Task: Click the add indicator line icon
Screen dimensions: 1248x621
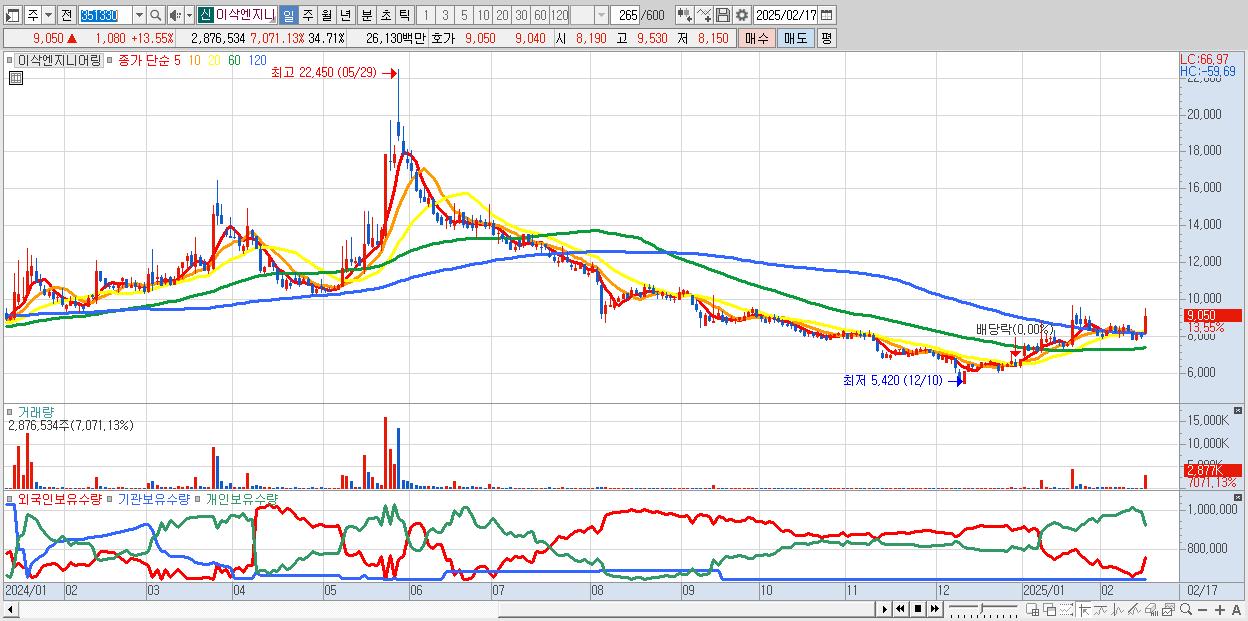Action: point(704,15)
